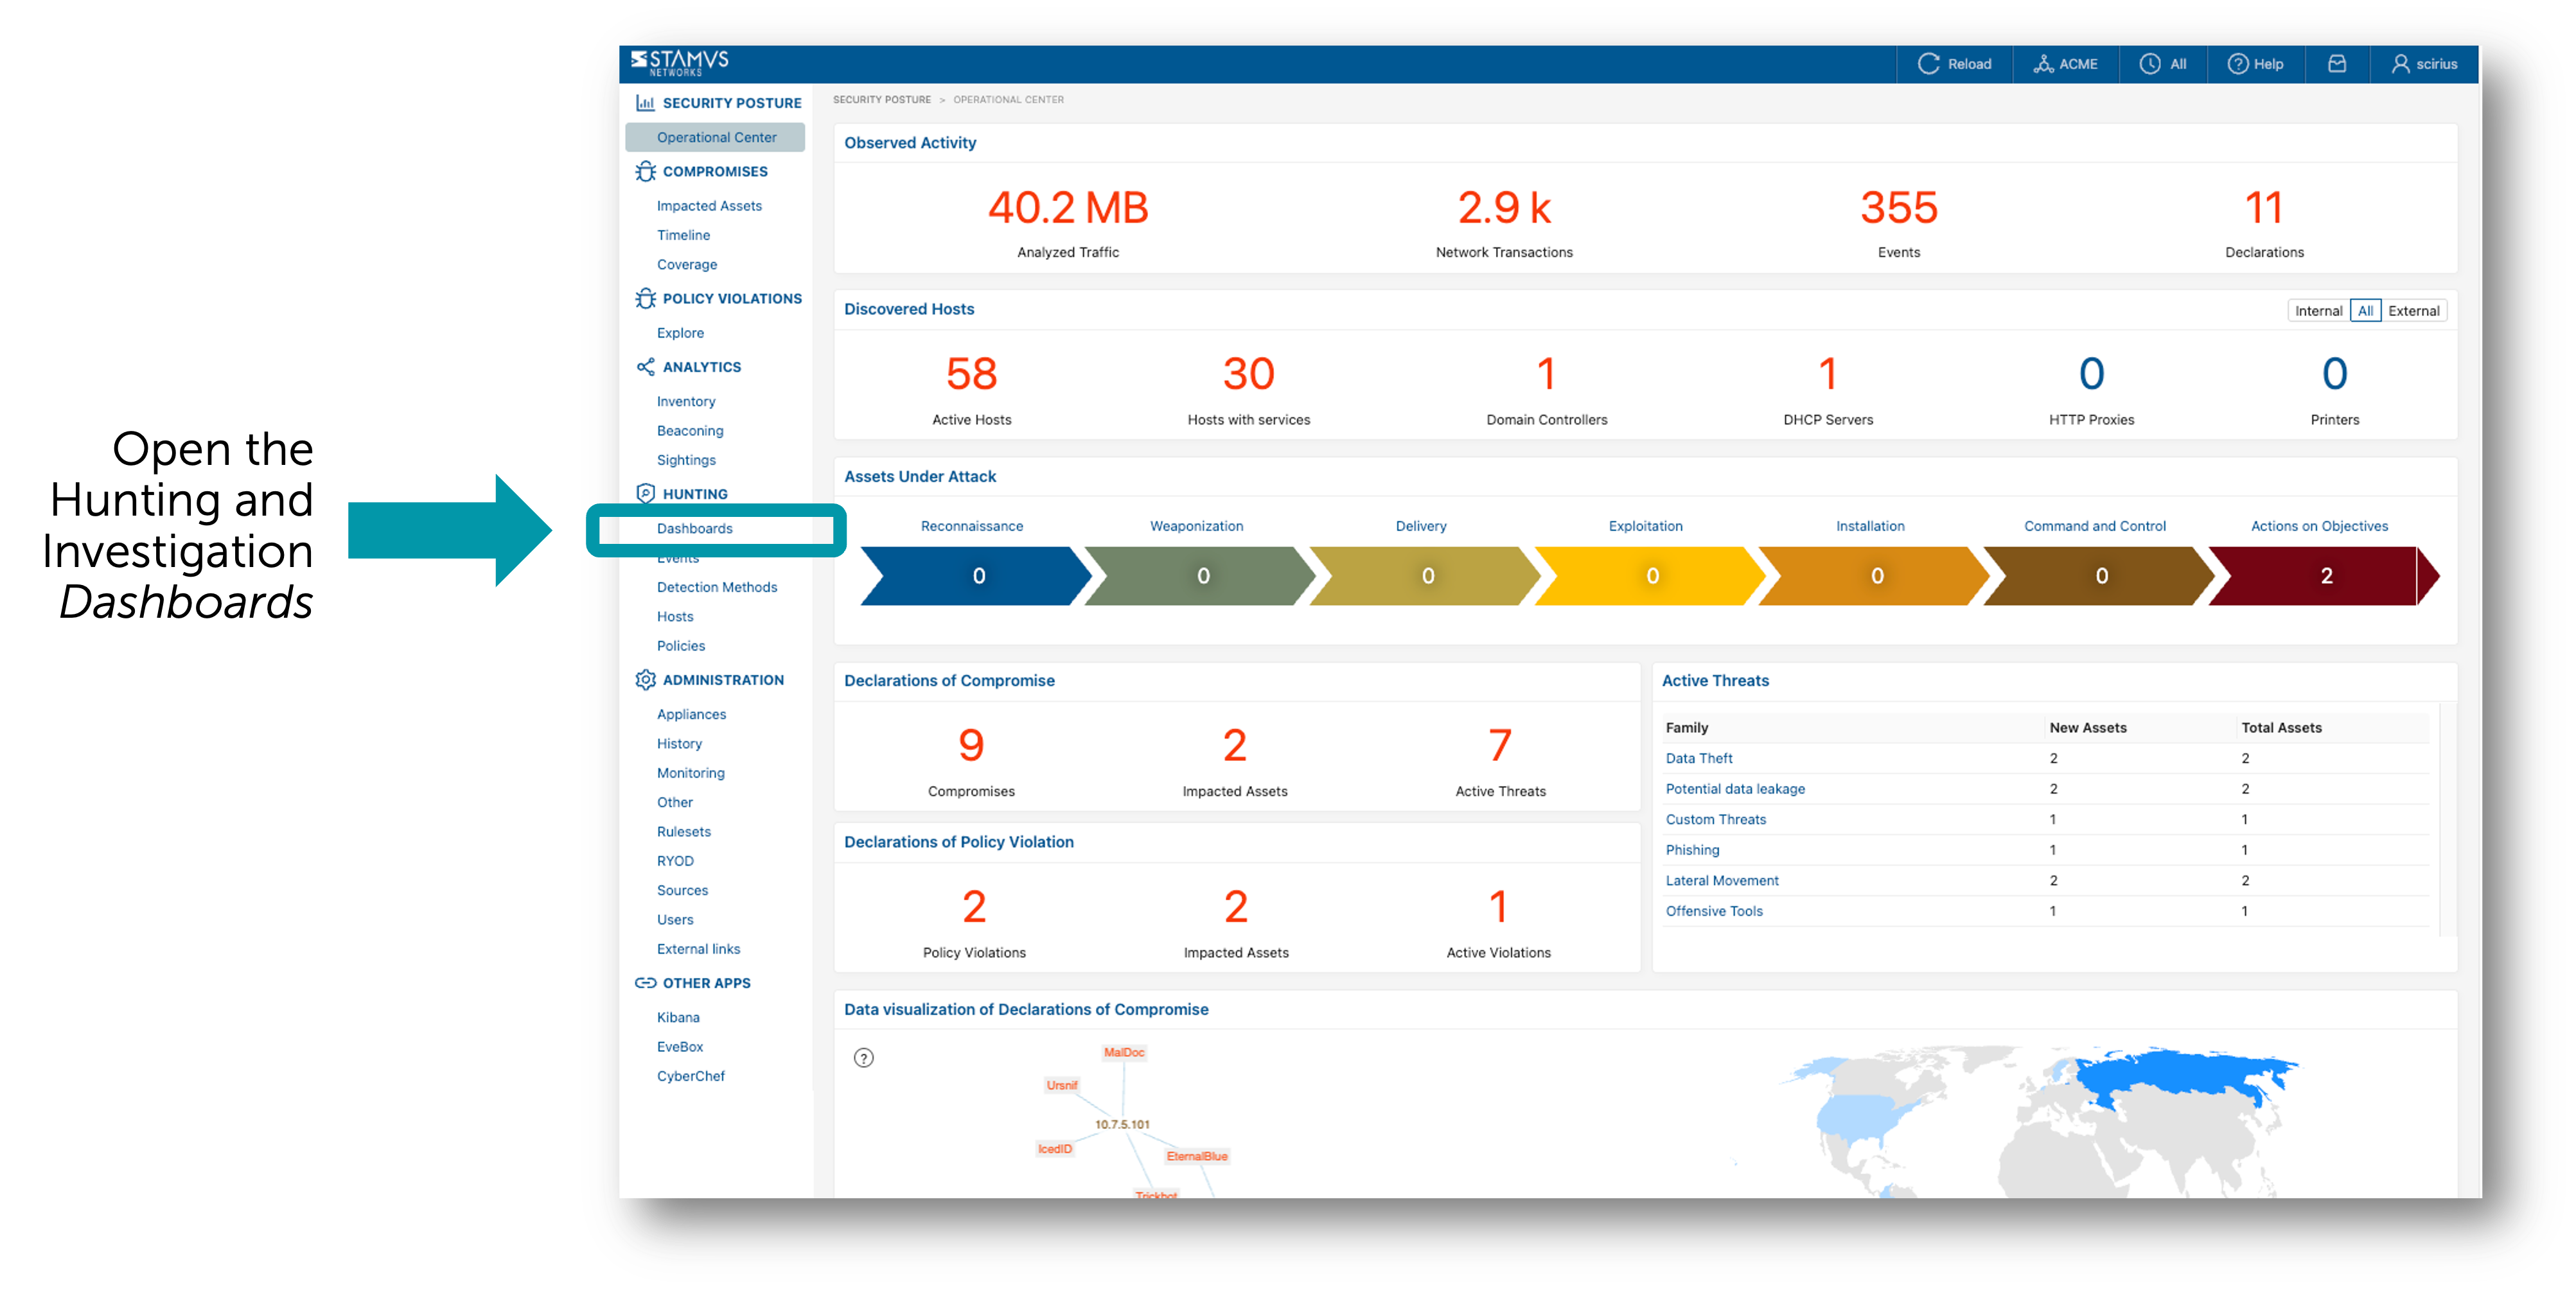Open the Data Theft threat family link
The height and width of the screenshot is (1292, 2576).
click(x=1699, y=758)
